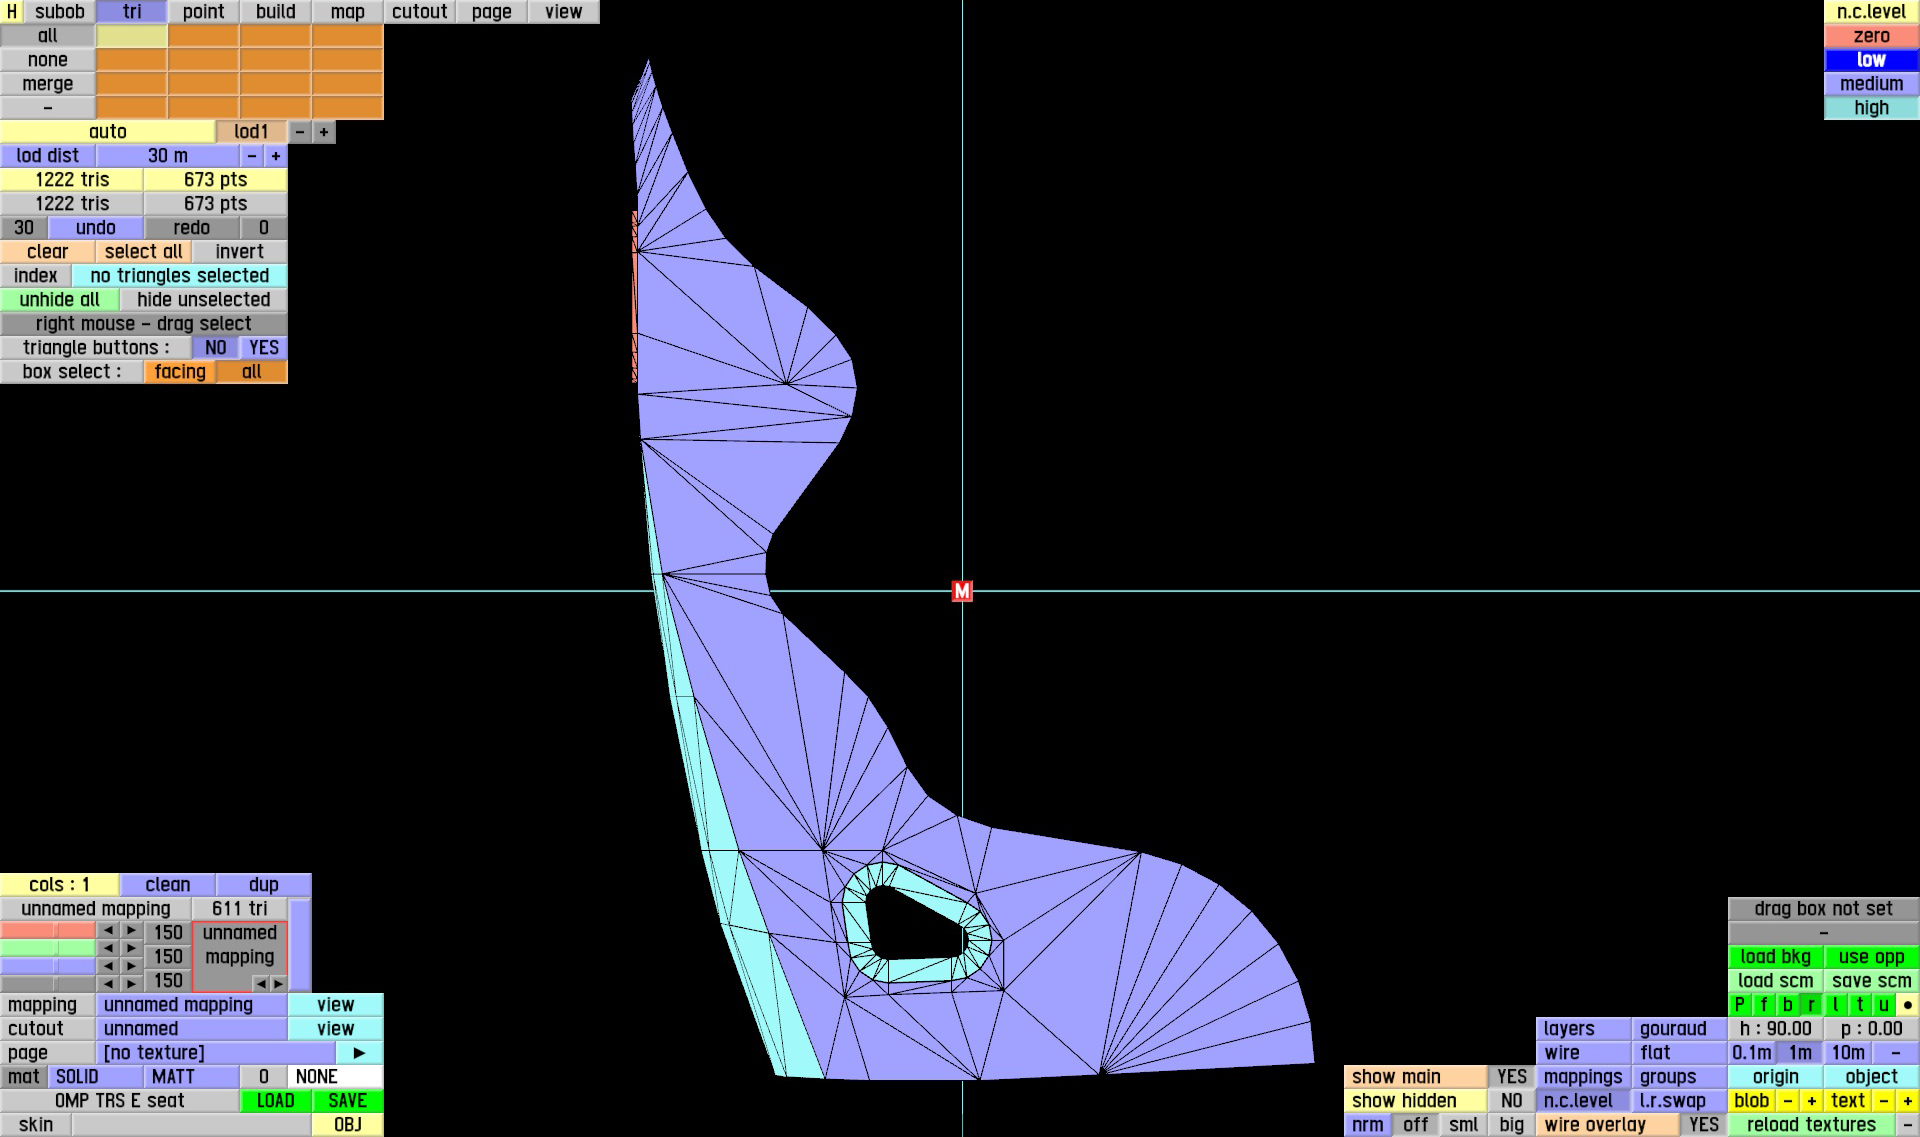Adjust the red color slider

[48, 932]
